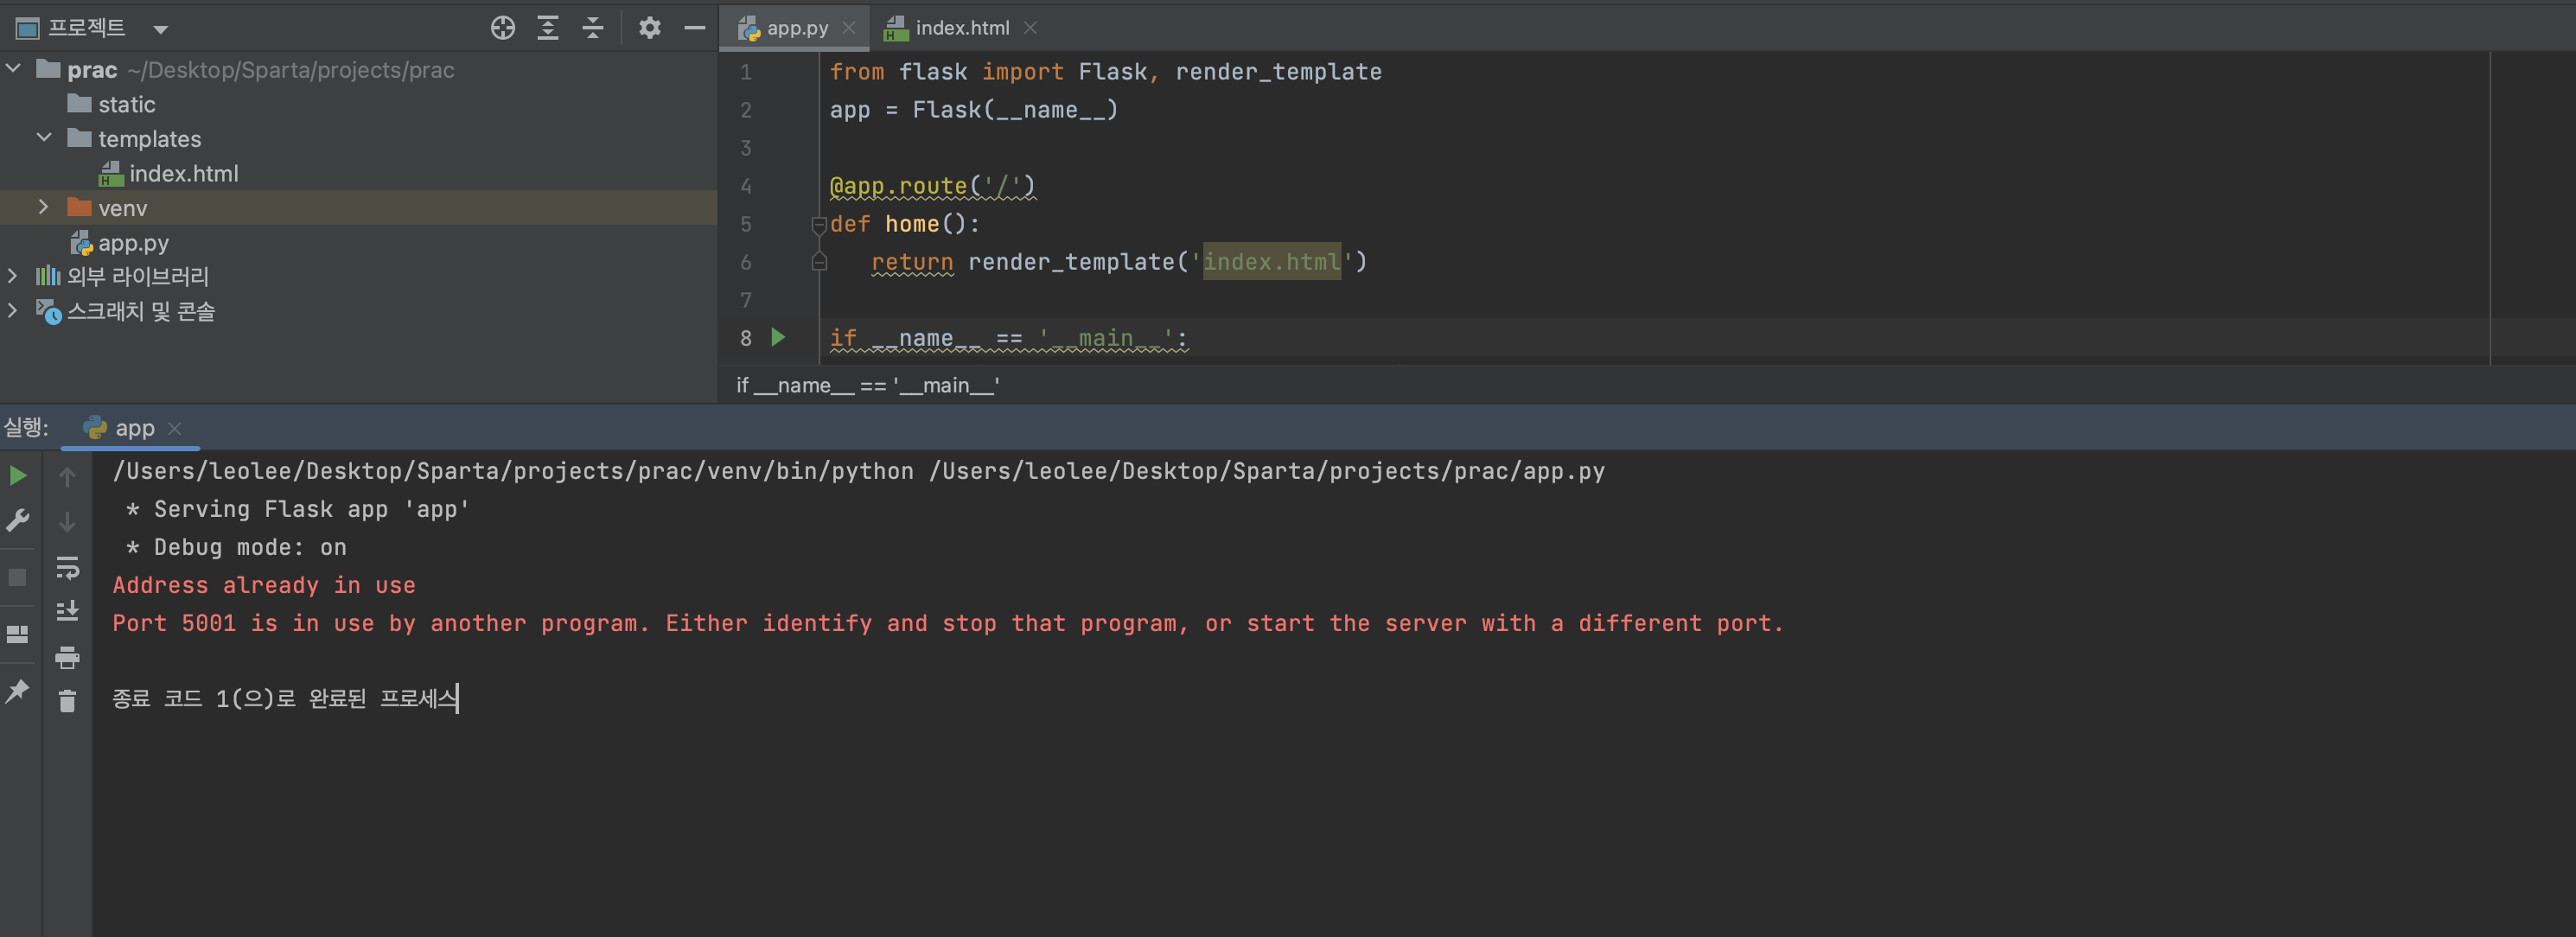Hide the project panel with minus icon

pyautogui.click(x=695, y=28)
